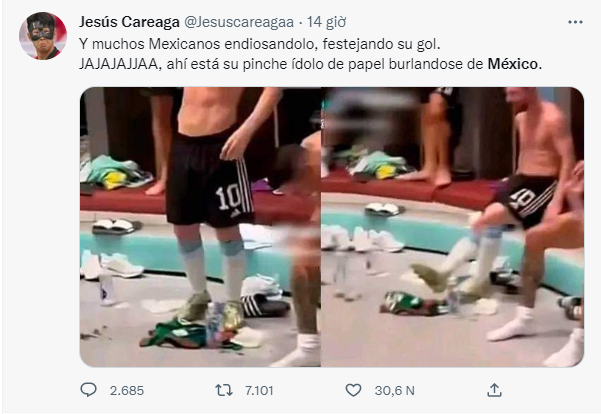This screenshot has width=601, height=414.
Task: Click the text line starting JAJAJAJJAA
Action: click(310, 64)
